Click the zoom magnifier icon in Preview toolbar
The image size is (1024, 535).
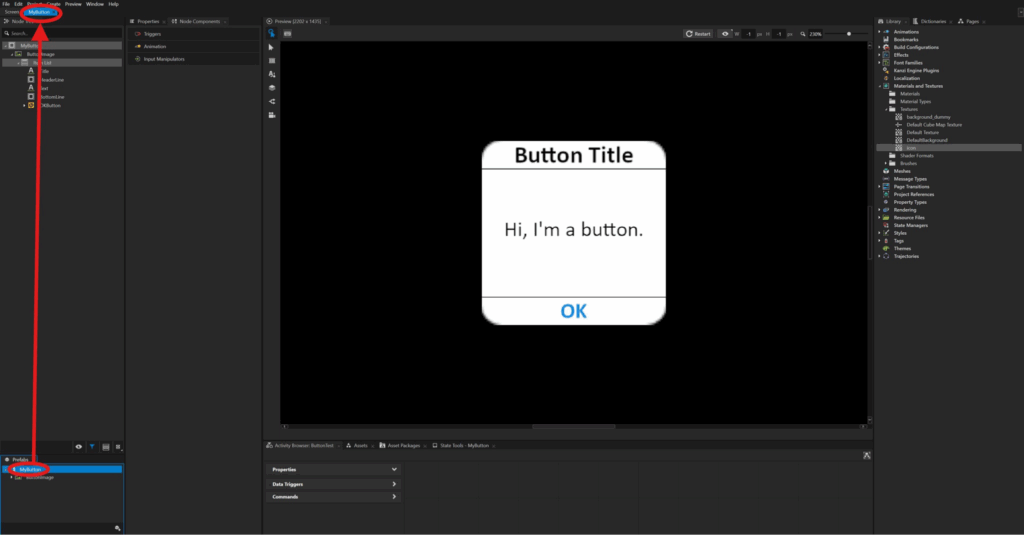[803, 34]
